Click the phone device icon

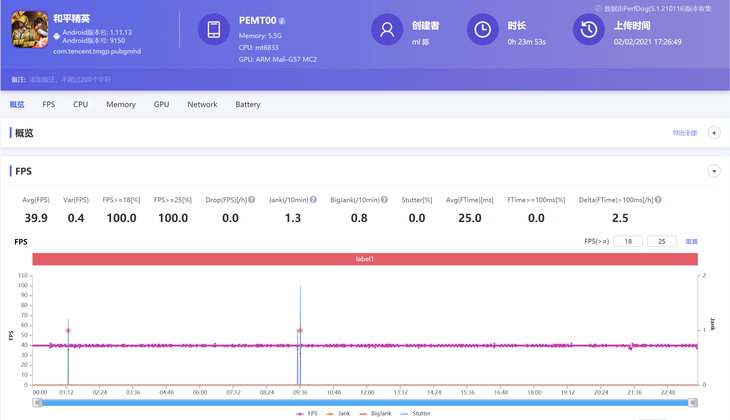pyautogui.click(x=214, y=30)
